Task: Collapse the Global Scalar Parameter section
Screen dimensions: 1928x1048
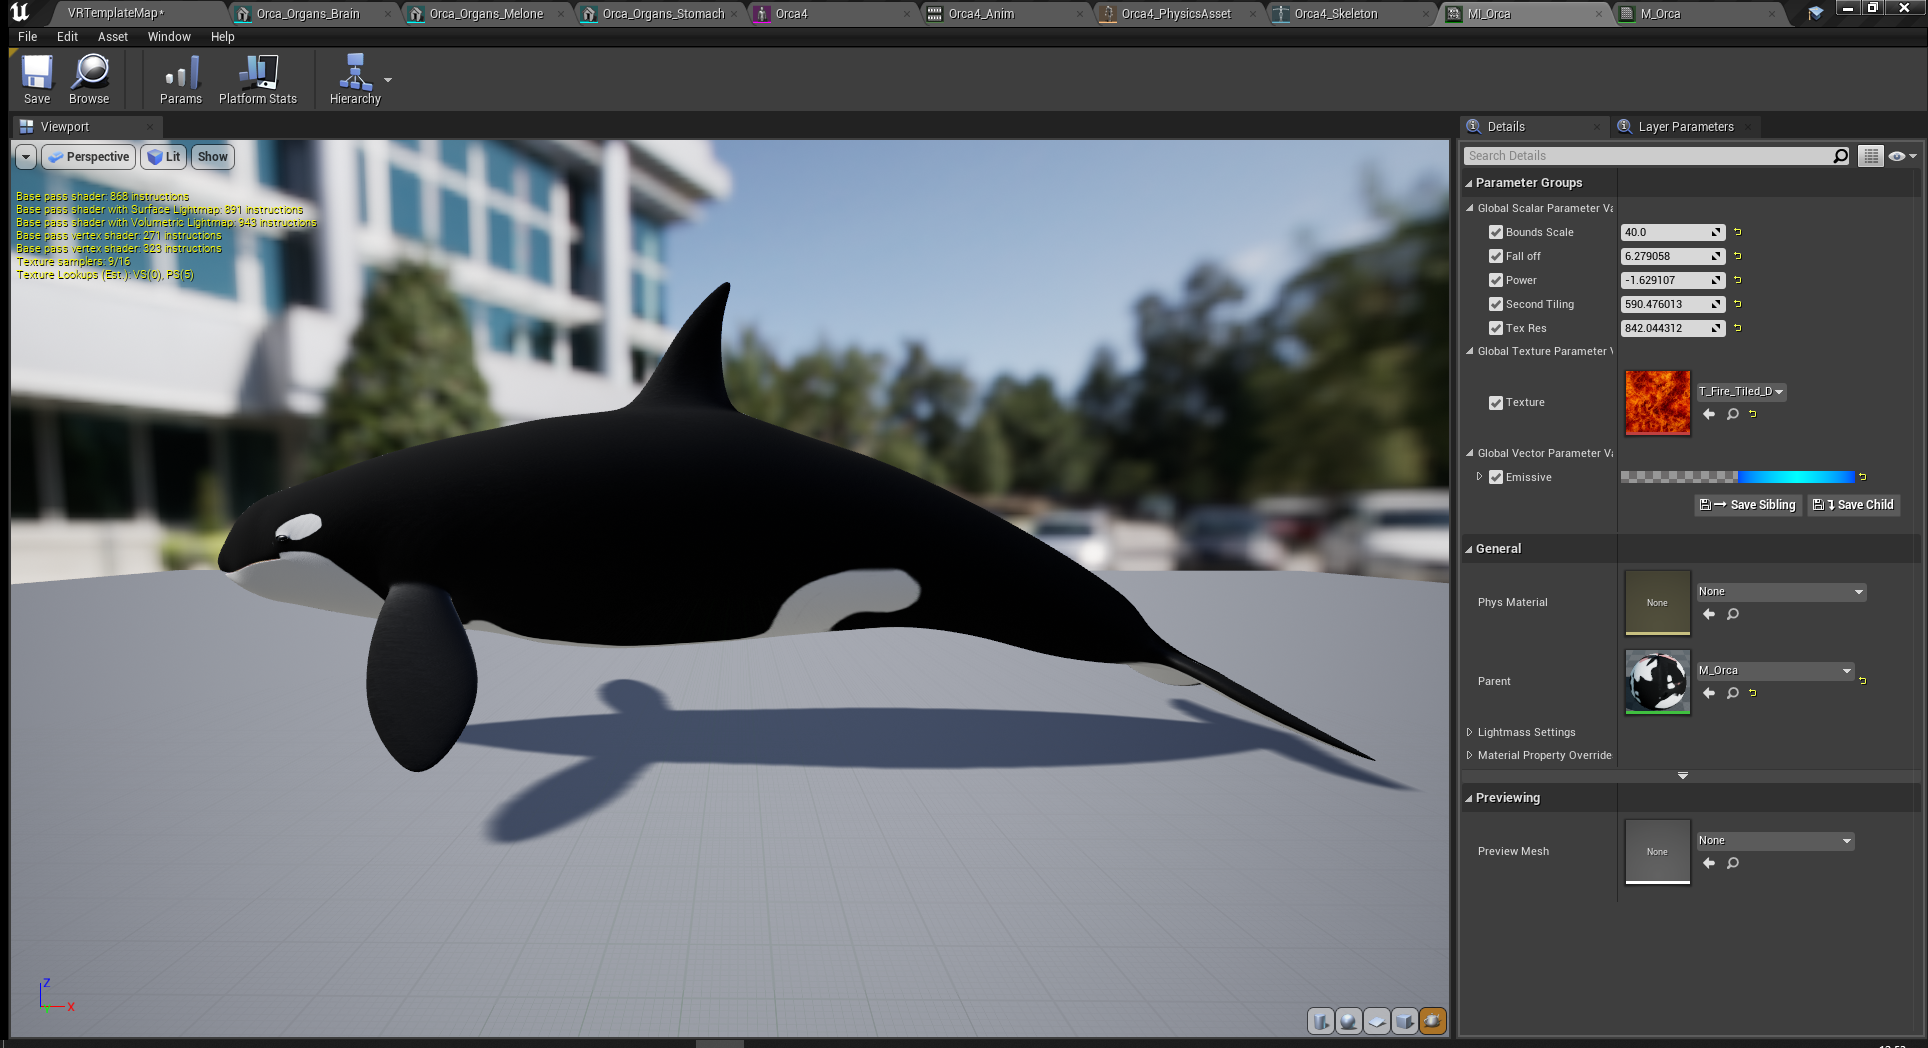Action: (x=1469, y=207)
